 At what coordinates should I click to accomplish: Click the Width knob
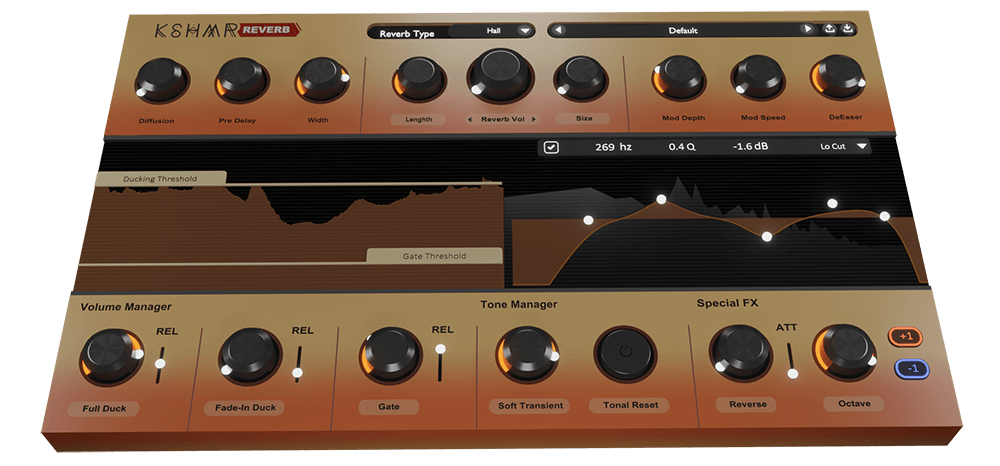pyautogui.click(x=322, y=79)
